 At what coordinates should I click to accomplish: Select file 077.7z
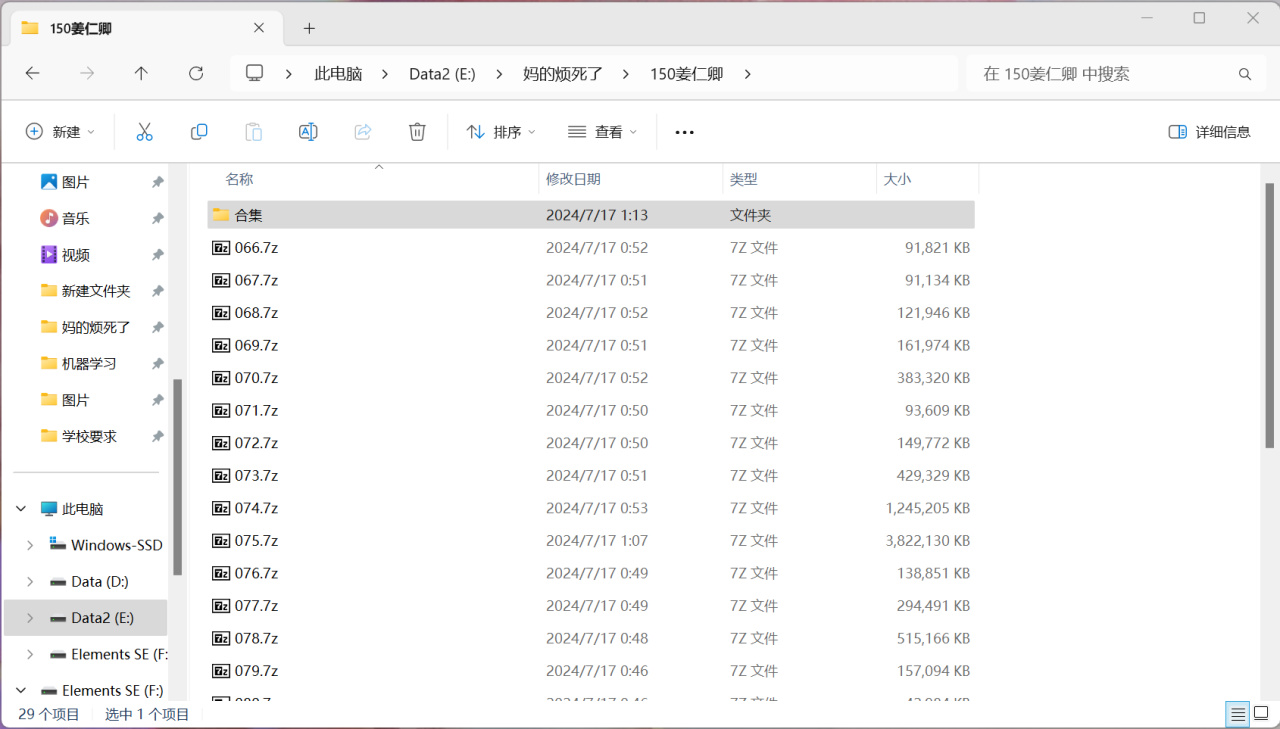[x=591, y=606]
